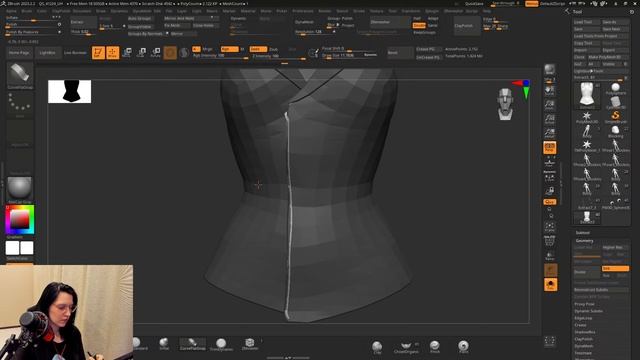Screen dimensions: 640x360
Task: Select the SimpleBrush tool thumbnail
Action: click(x=615, y=117)
